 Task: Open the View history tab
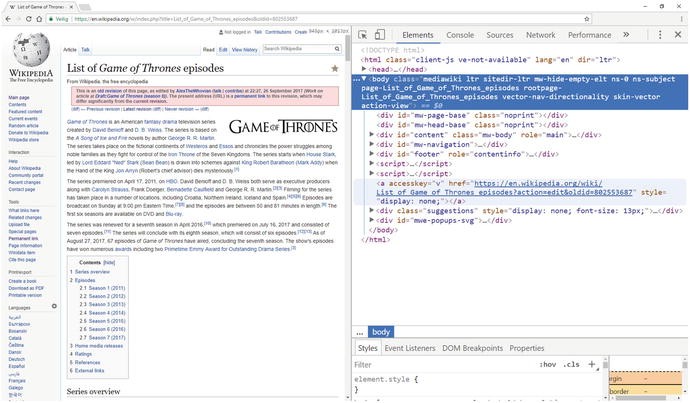(244, 50)
